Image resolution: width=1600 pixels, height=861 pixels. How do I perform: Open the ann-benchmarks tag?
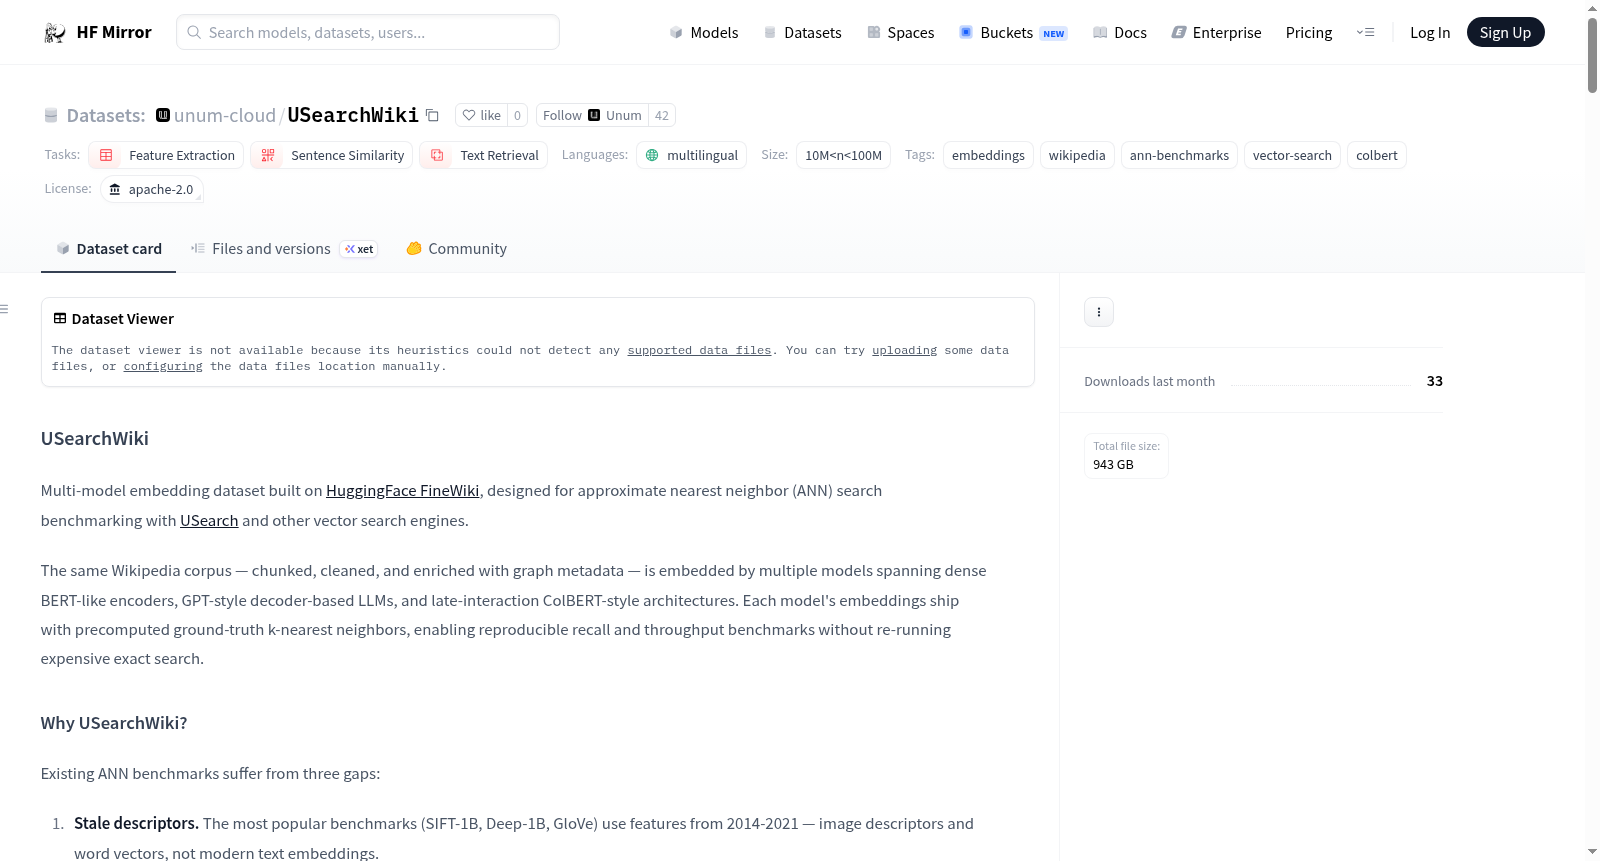point(1179,155)
